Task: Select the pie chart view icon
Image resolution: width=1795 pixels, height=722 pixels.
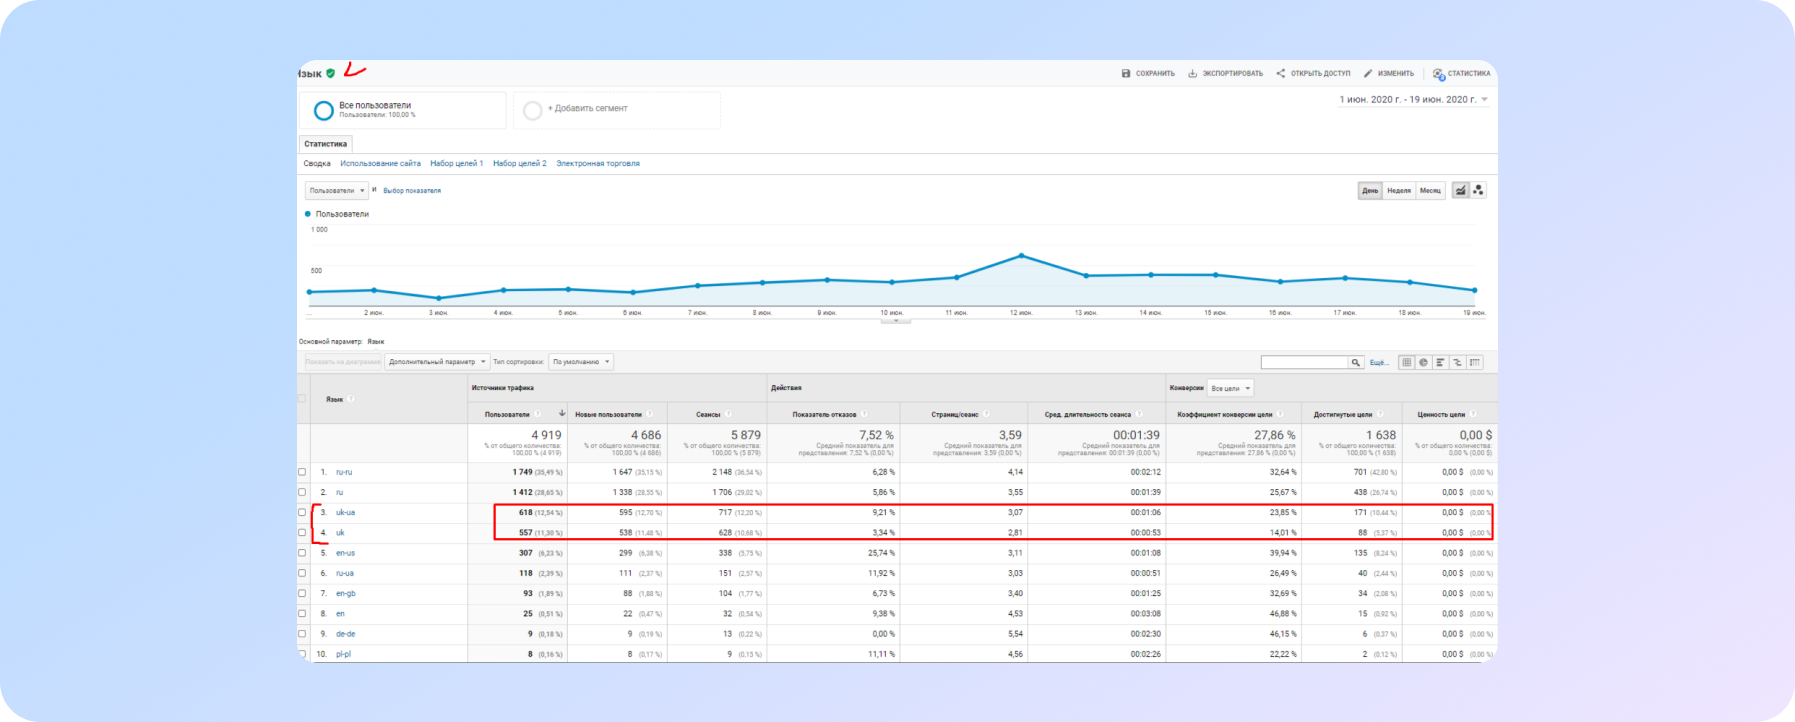Action: pyautogui.click(x=1424, y=362)
